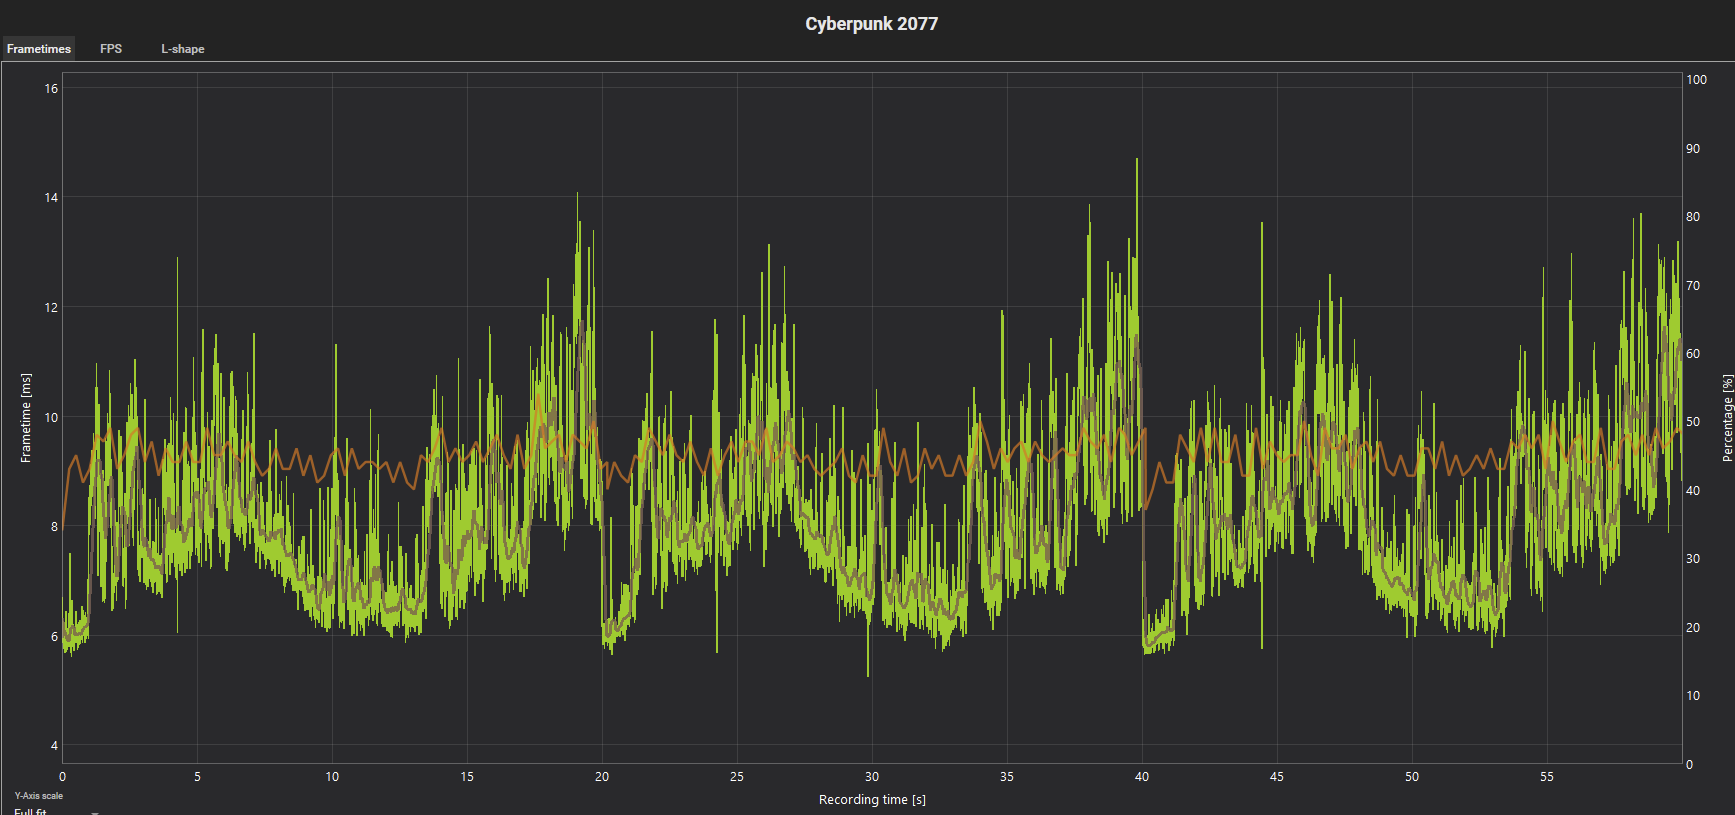The height and width of the screenshot is (815, 1735).
Task: Click the 'Frametime [ms]' axis label
Action: click(x=26, y=418)
